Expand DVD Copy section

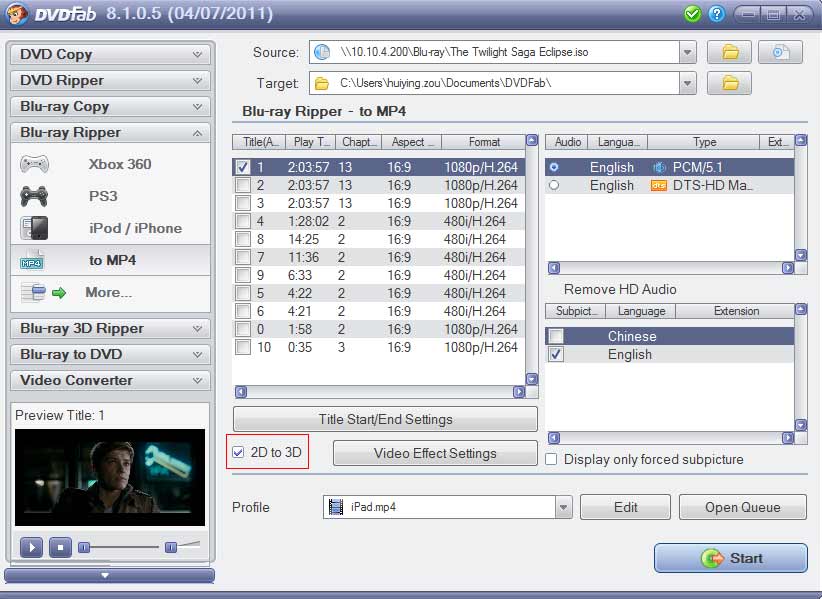tap(110, 55)
